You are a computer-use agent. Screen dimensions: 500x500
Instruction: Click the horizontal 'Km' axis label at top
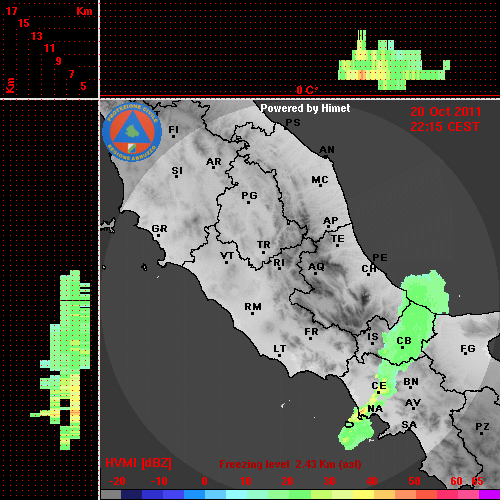[x=84, y=11]
